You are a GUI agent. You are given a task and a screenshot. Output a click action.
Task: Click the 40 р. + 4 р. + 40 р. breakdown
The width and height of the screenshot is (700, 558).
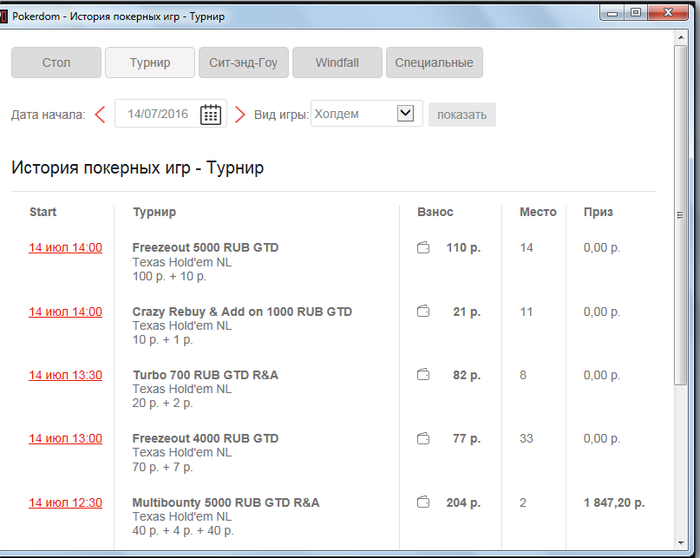click(x=183, y=531)
